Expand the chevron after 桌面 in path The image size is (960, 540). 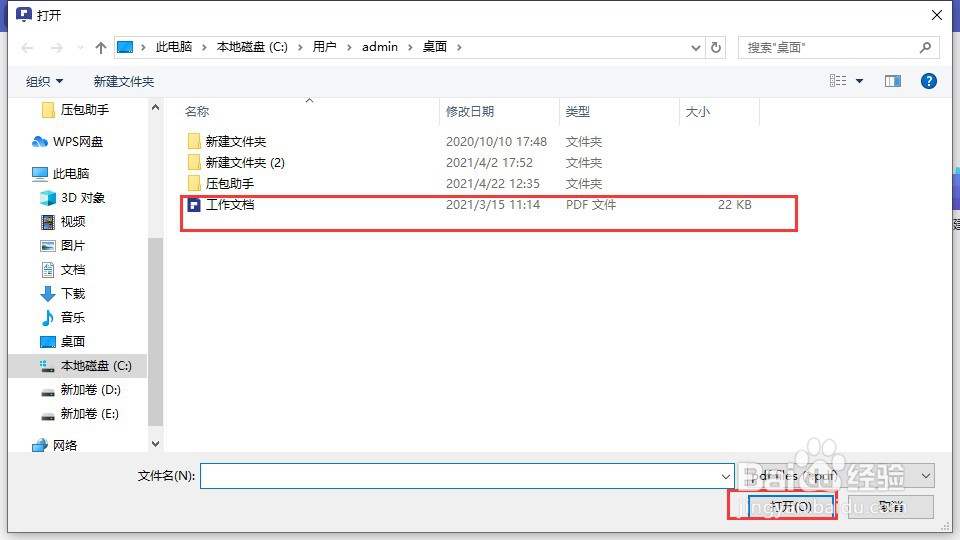(x=459, y=47)
